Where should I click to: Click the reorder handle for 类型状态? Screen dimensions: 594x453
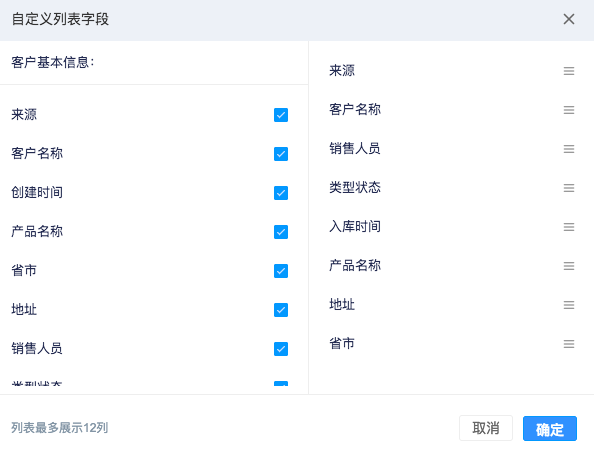coord(569,188)
